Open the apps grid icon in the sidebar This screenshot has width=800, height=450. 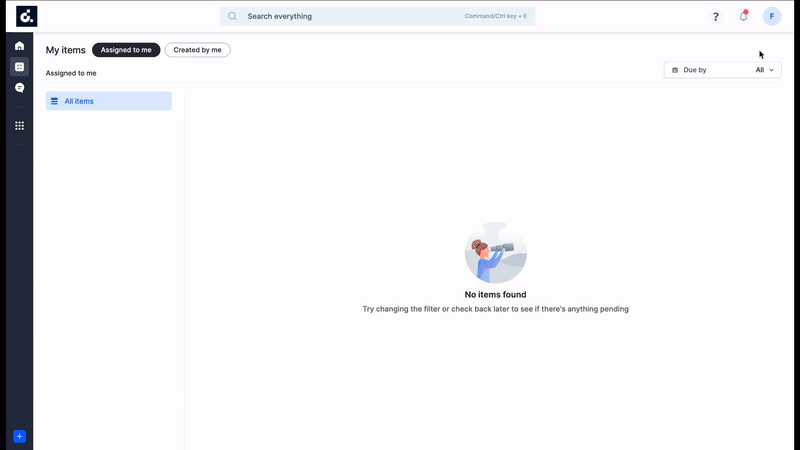pyautogui.click(x=19, y=126)
